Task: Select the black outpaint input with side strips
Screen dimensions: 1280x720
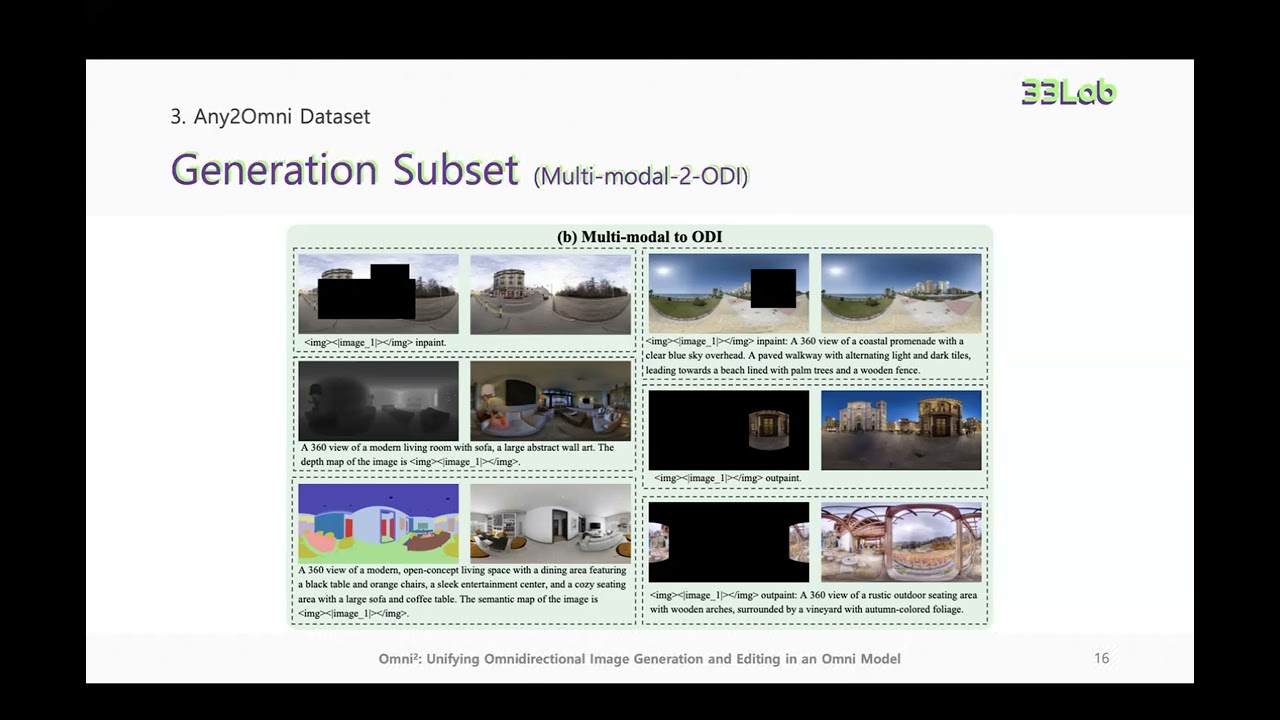Action: 729,542
